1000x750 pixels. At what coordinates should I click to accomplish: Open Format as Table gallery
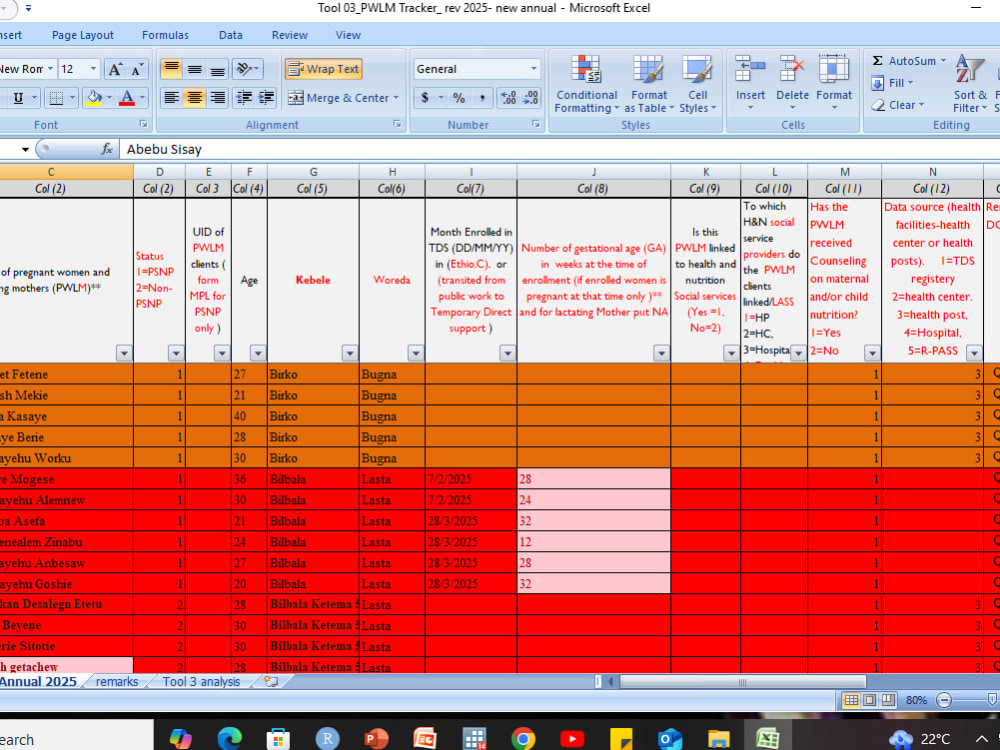[x=649, y=84]
